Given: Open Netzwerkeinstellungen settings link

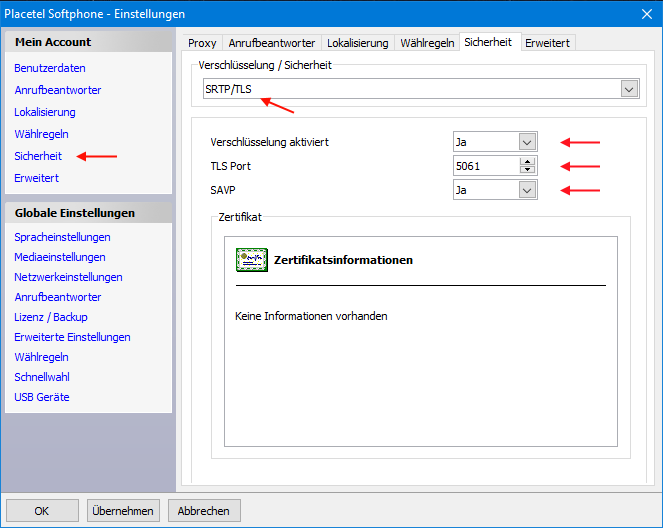Looking at the screenshot, I should pos(68,277).
